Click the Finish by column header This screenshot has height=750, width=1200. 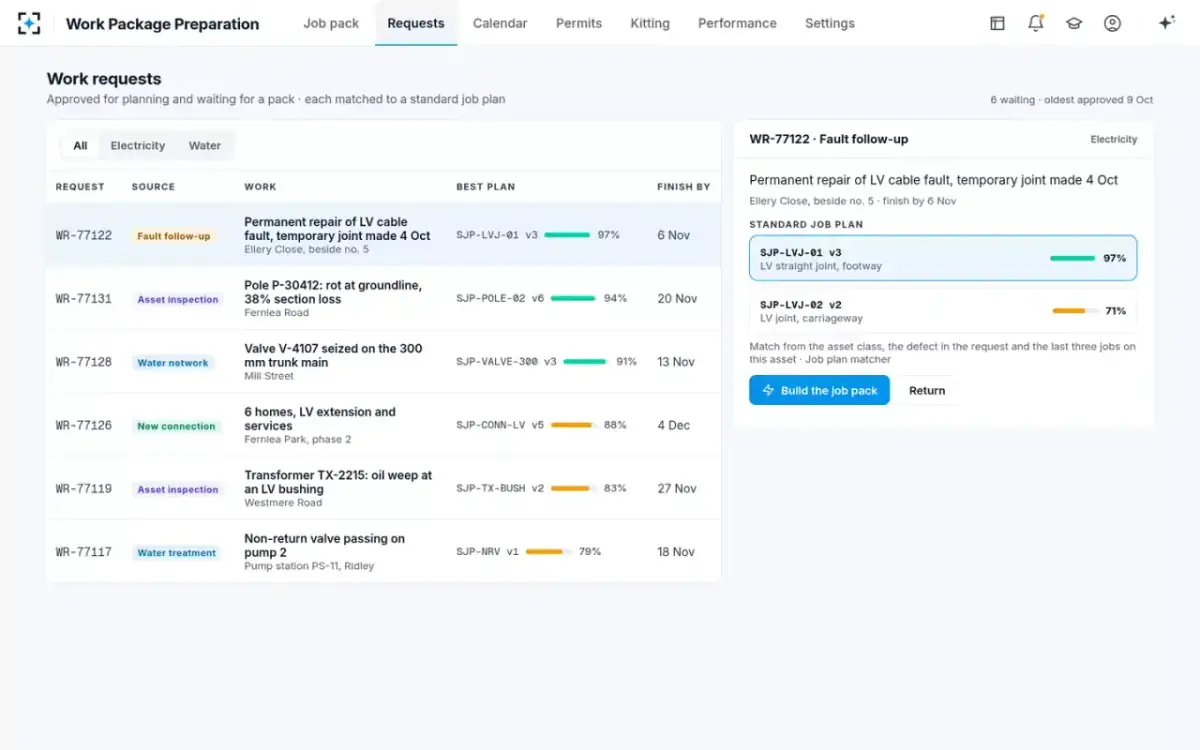(x=684, y=187)
